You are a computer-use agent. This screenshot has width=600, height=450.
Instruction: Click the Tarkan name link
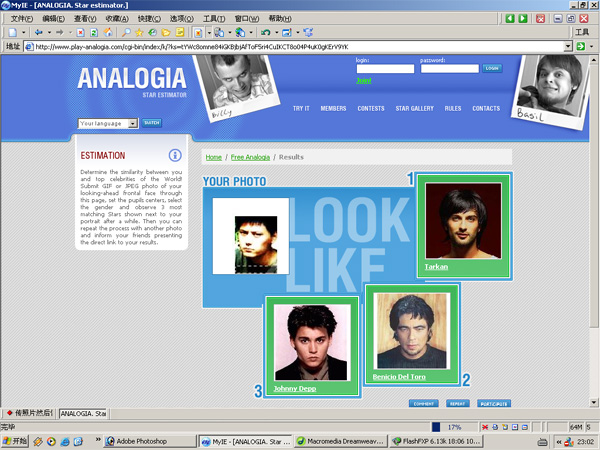[436, 267]
